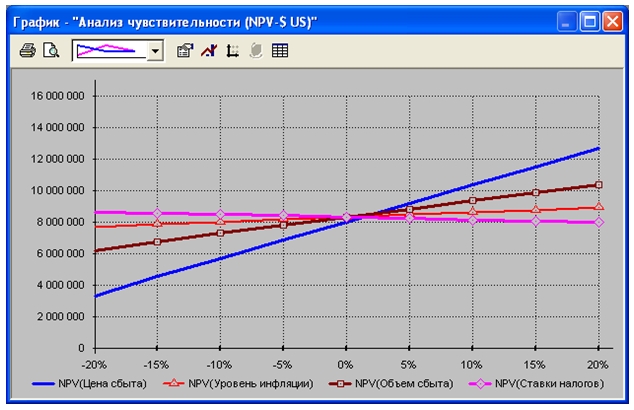Click the Объем сбыта square marker at 10%
The width and height of the screenshot is (634, 410).
pos(473,201)
